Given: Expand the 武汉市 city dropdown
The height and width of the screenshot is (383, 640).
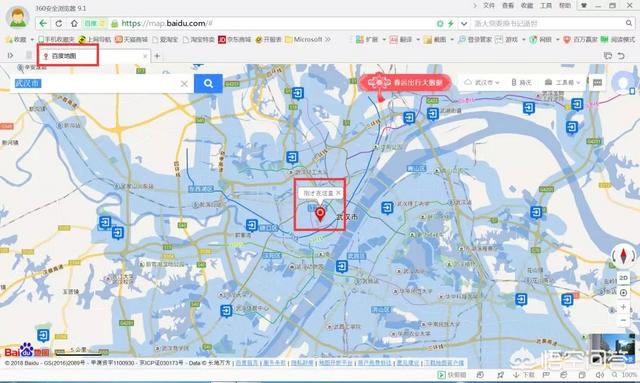Looking at the screenshot, I should 482,82.
